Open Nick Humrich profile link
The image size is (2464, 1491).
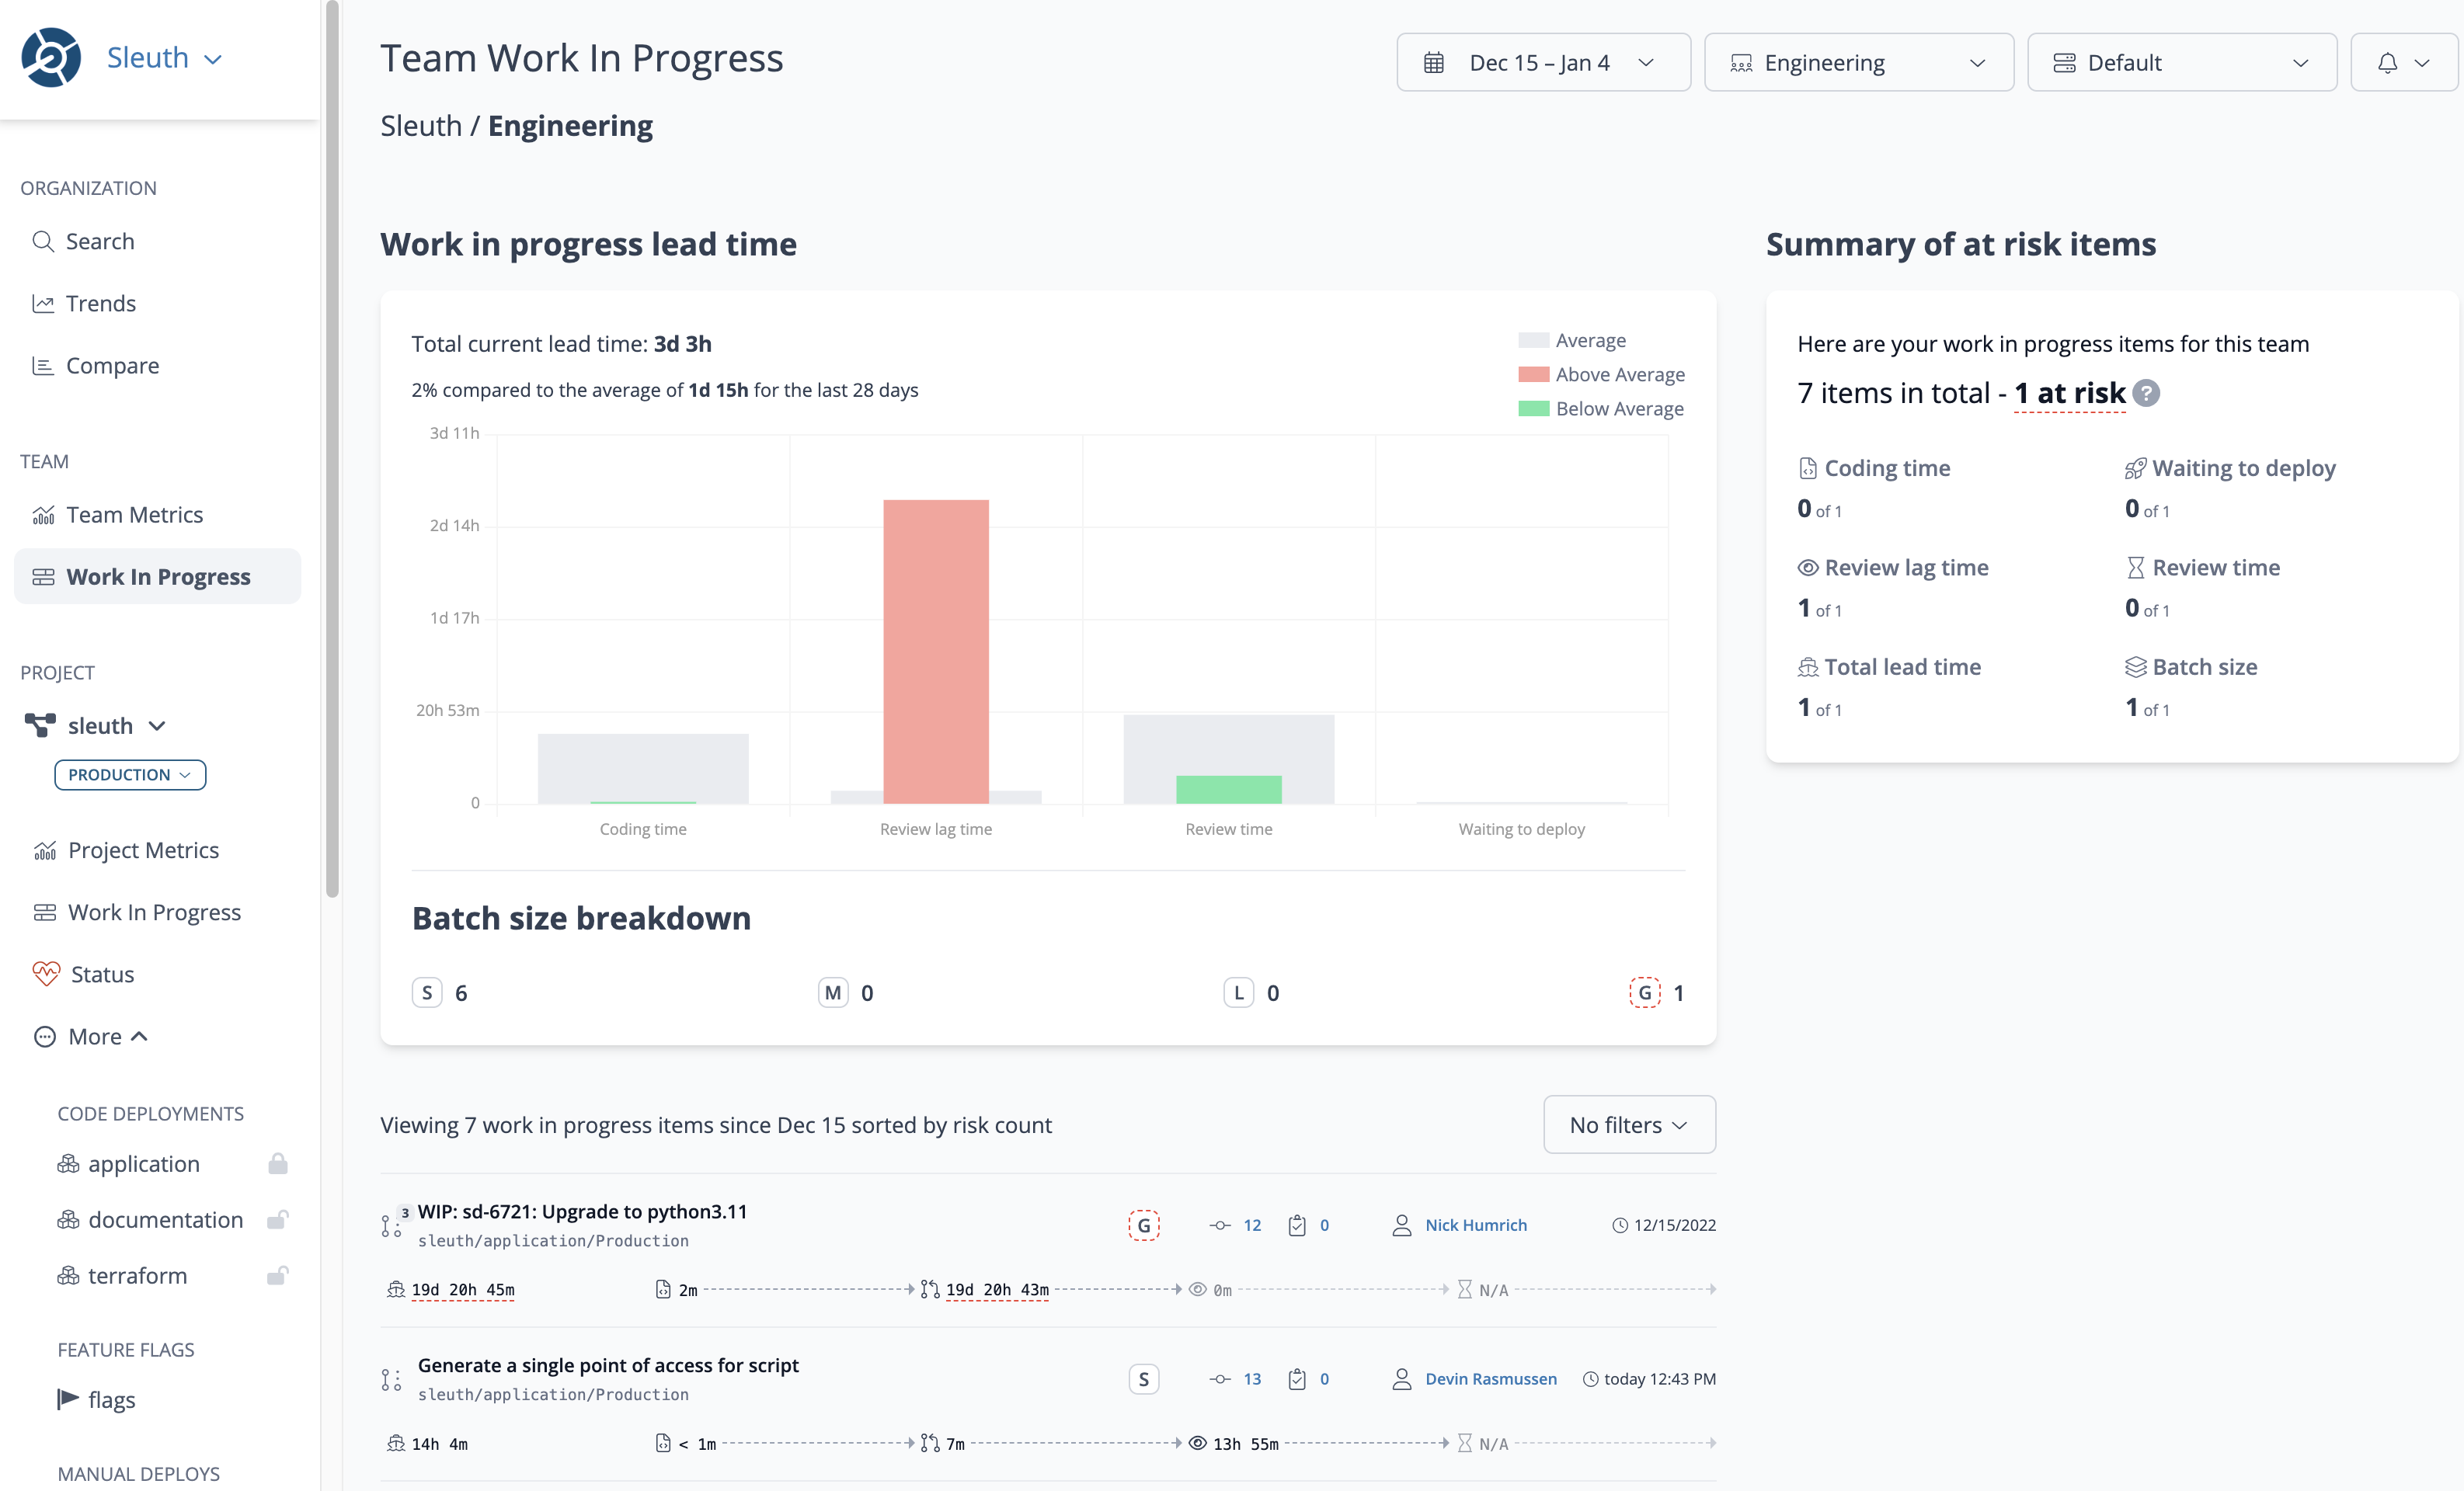pyautogui.click(x=1476, y=1225)
